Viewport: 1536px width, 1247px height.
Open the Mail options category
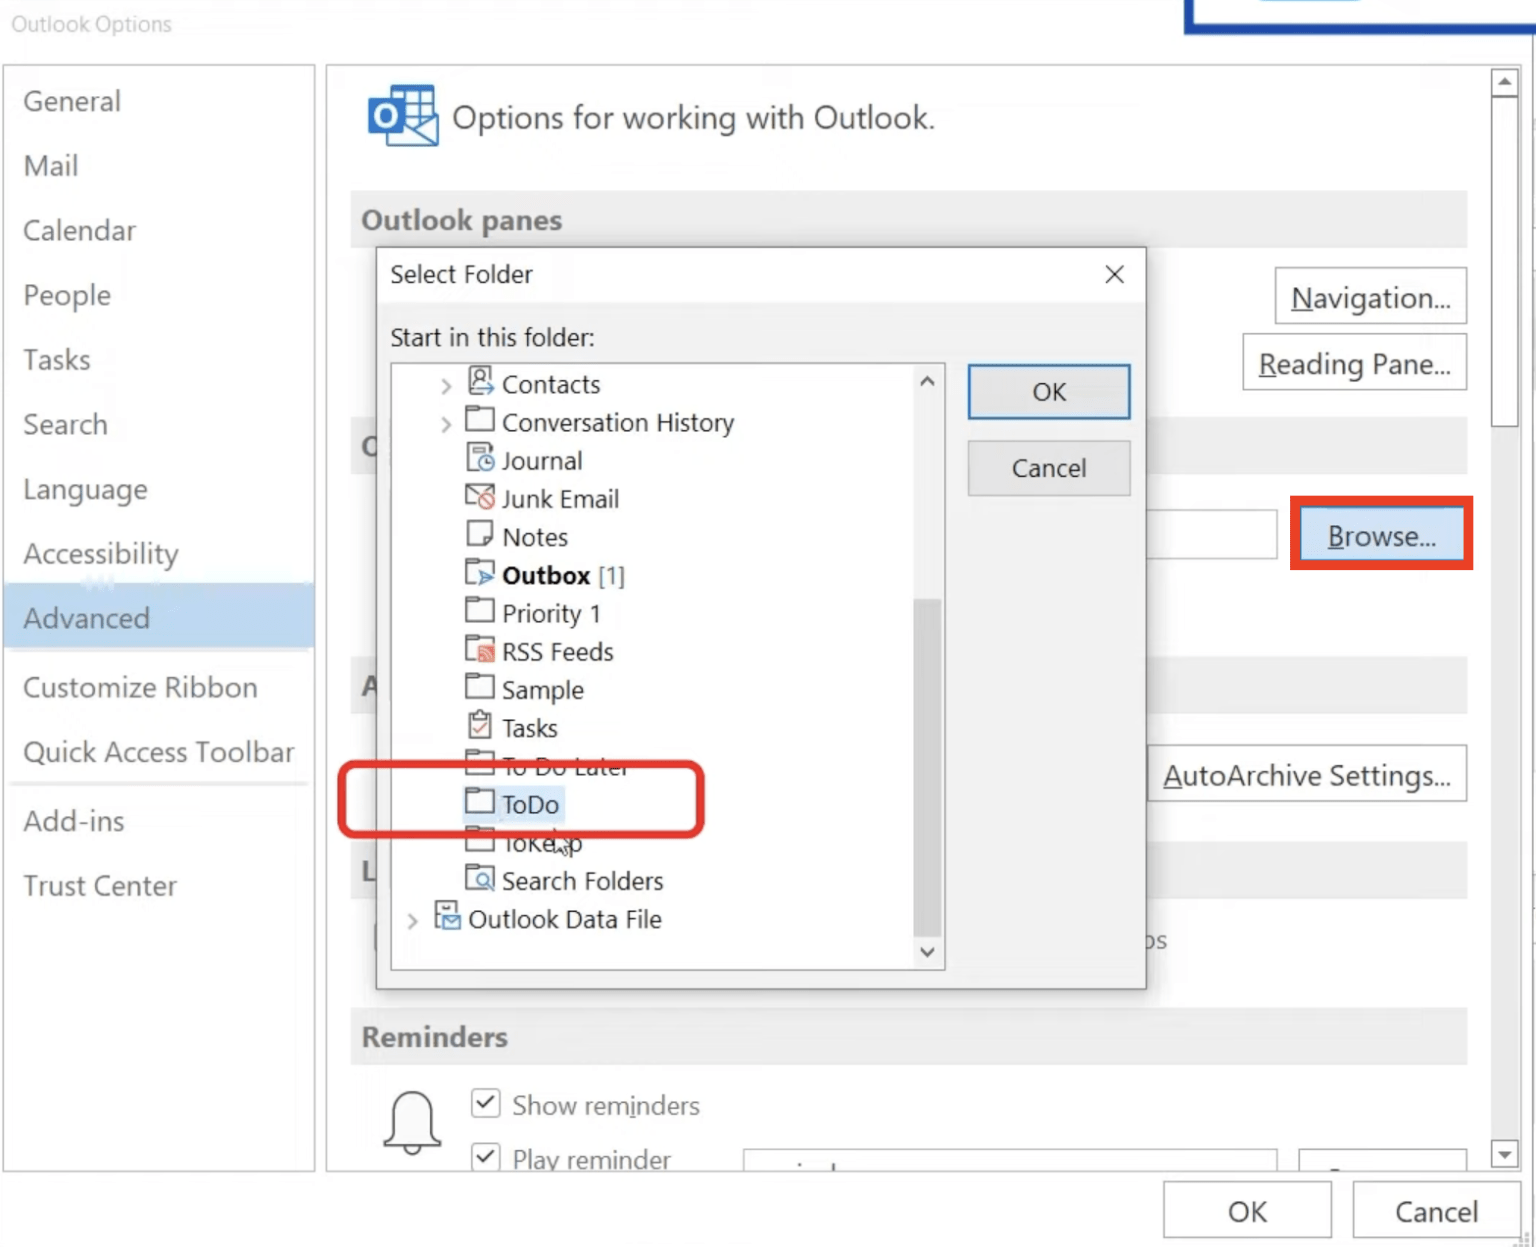(159, 166)
